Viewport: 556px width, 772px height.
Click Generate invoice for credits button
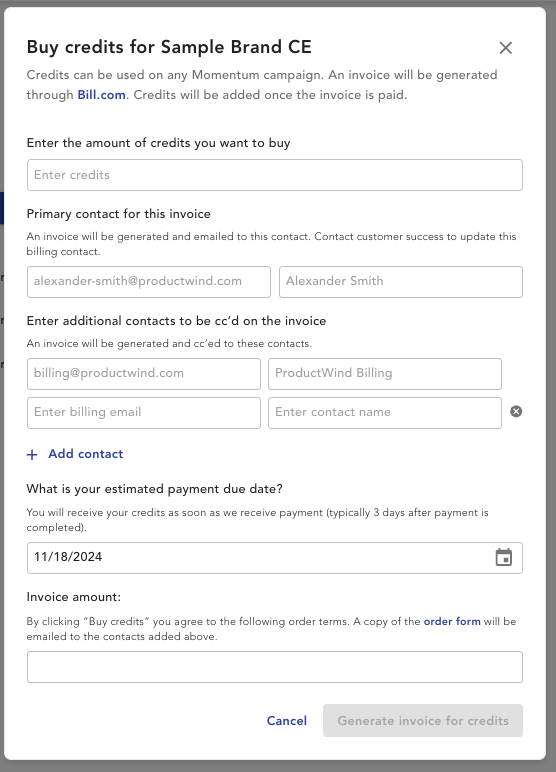coord(423,721)
